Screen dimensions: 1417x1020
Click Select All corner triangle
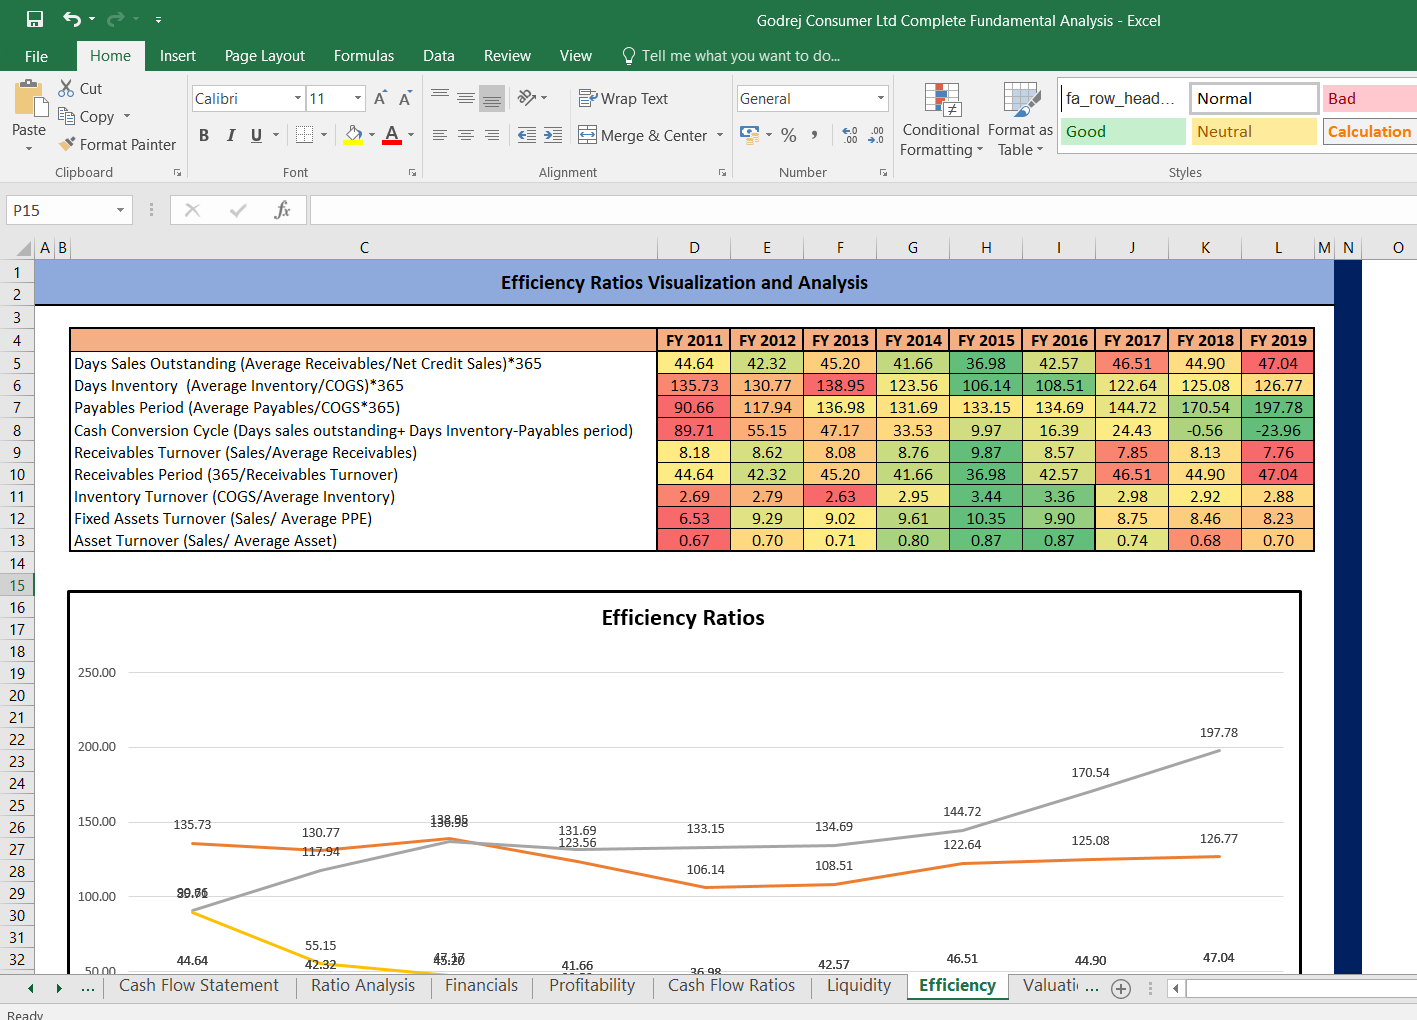pyautogui.click(x=24, y=248)
